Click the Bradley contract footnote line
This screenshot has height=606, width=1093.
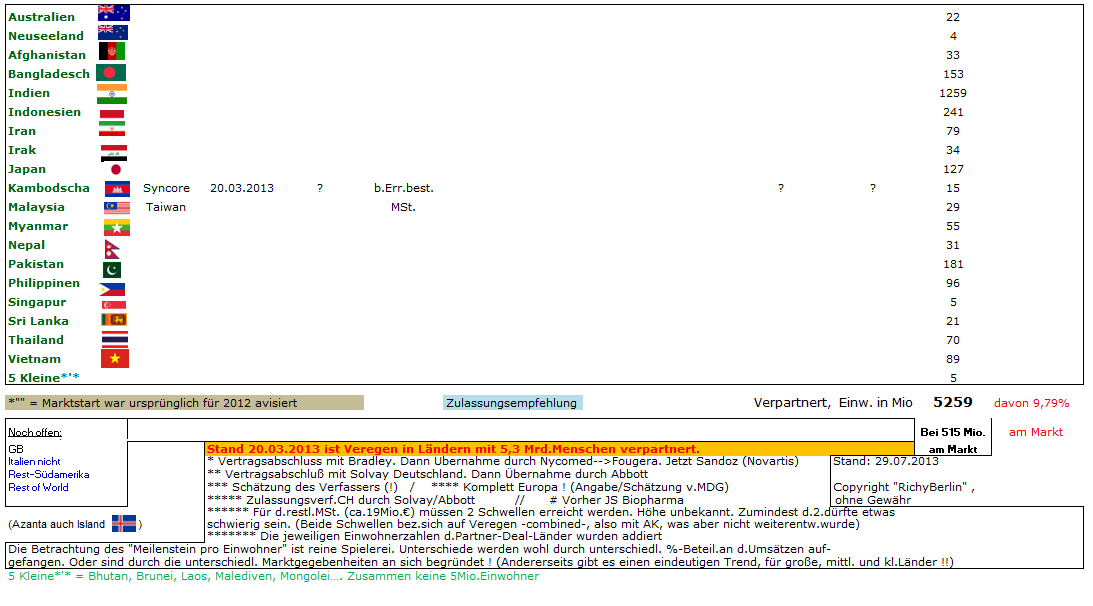point(503,461)
